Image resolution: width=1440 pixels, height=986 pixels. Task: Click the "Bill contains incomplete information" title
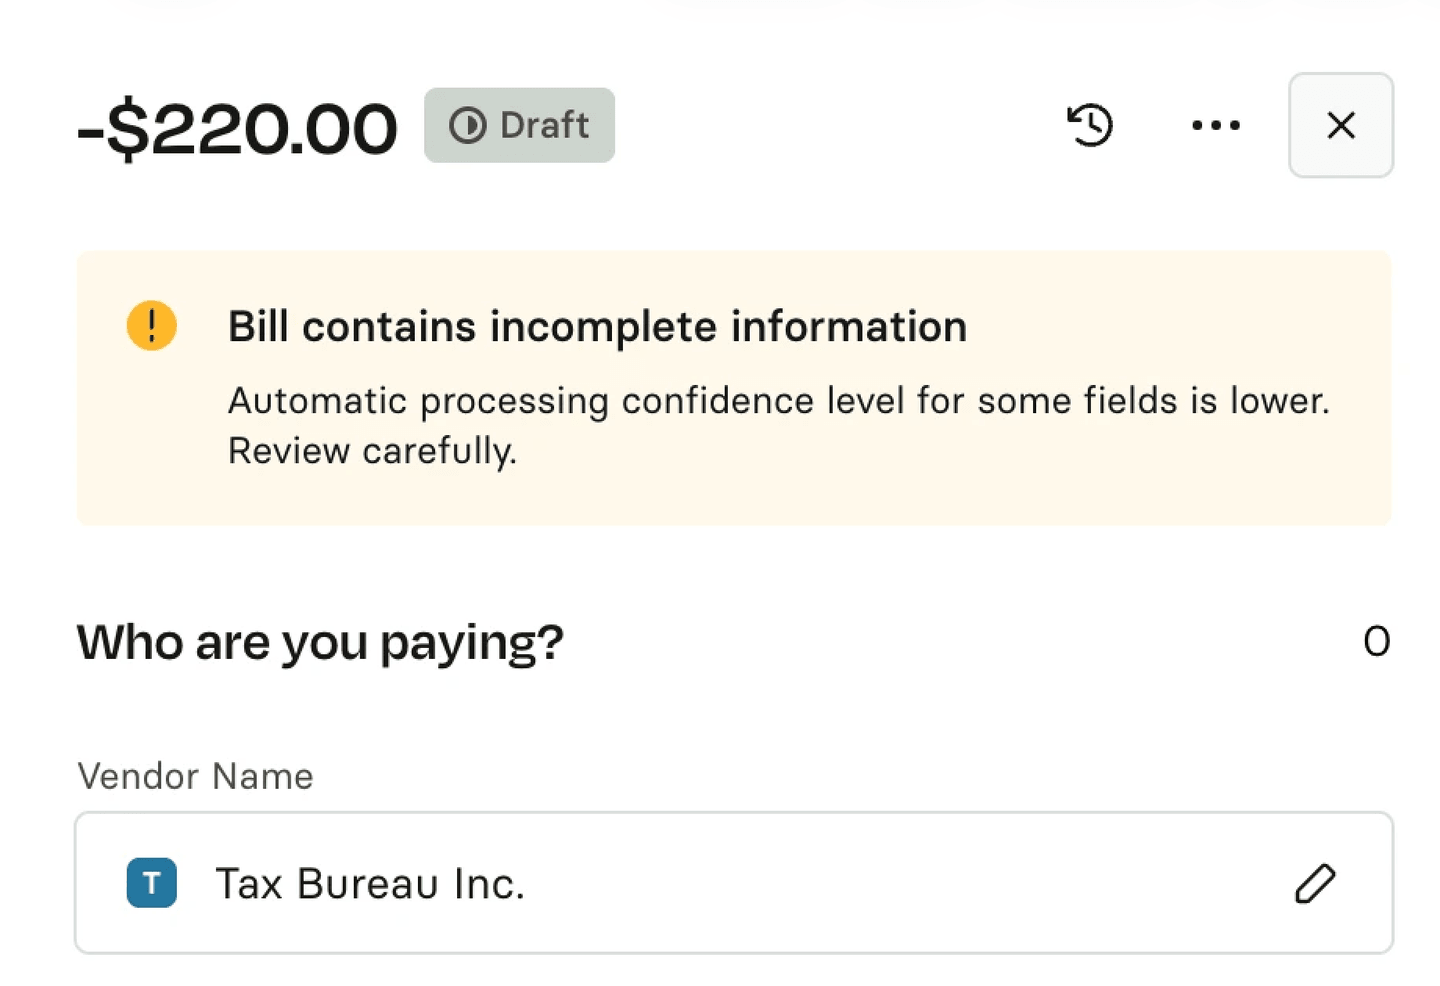tap(597, 327)
